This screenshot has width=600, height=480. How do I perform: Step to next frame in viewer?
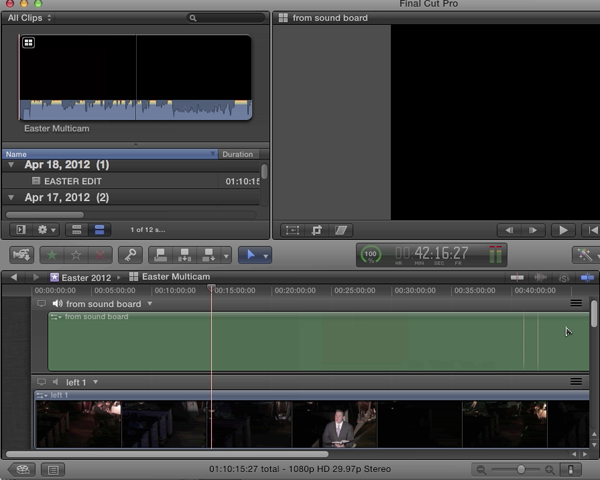[x=533, y=230]
